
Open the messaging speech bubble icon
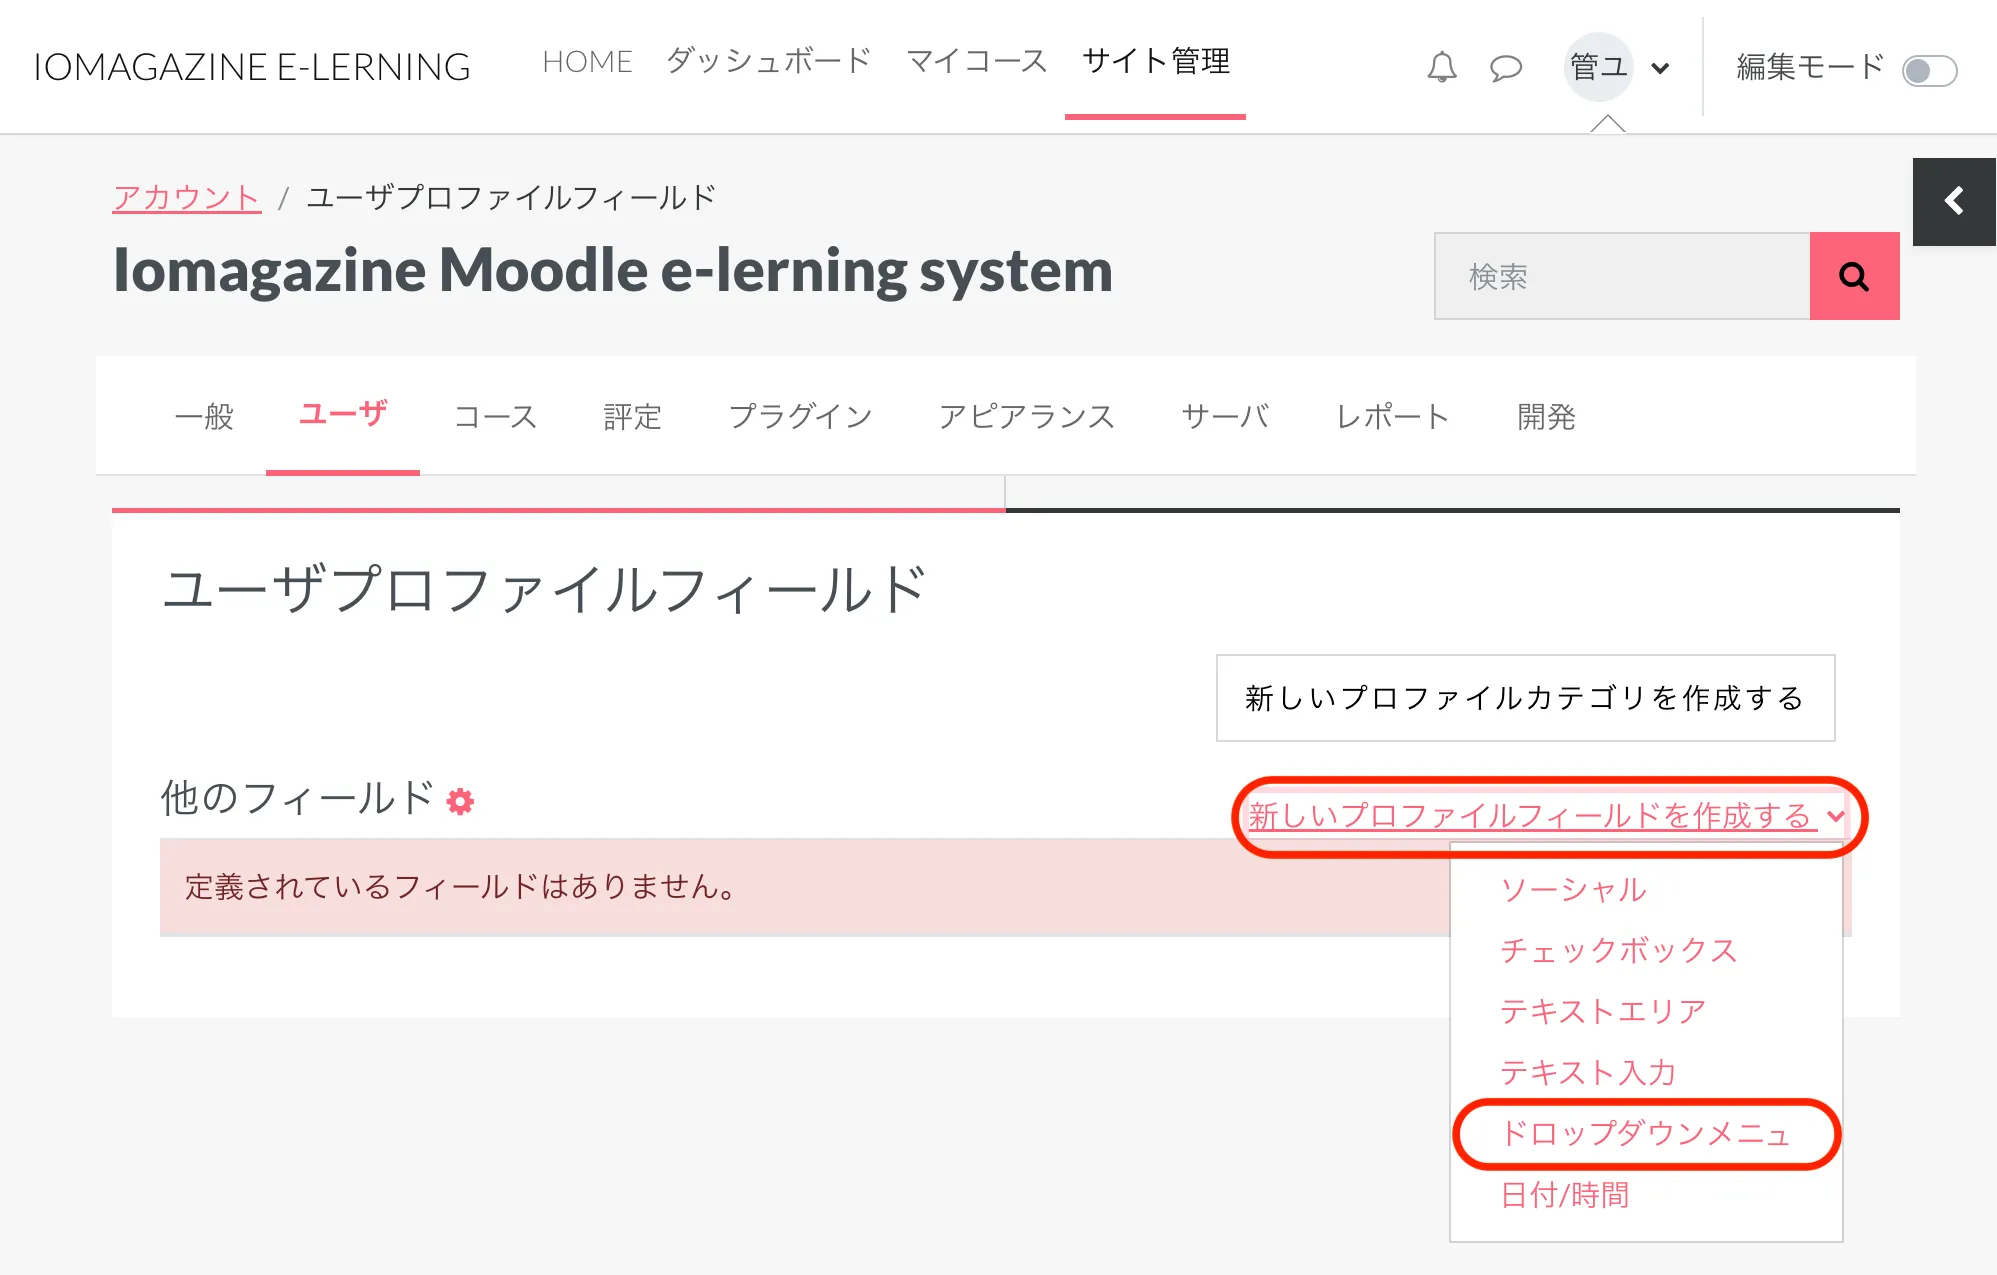click(1505, 67)
